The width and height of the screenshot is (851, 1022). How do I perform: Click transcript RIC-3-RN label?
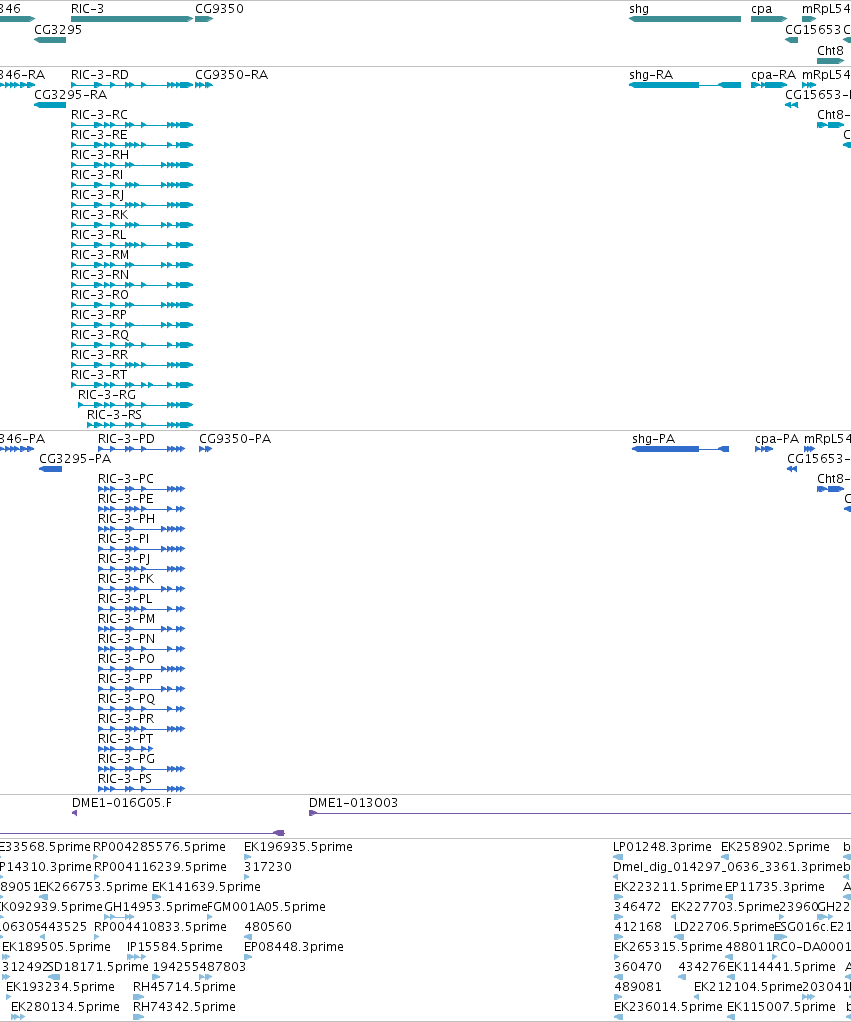100,274
